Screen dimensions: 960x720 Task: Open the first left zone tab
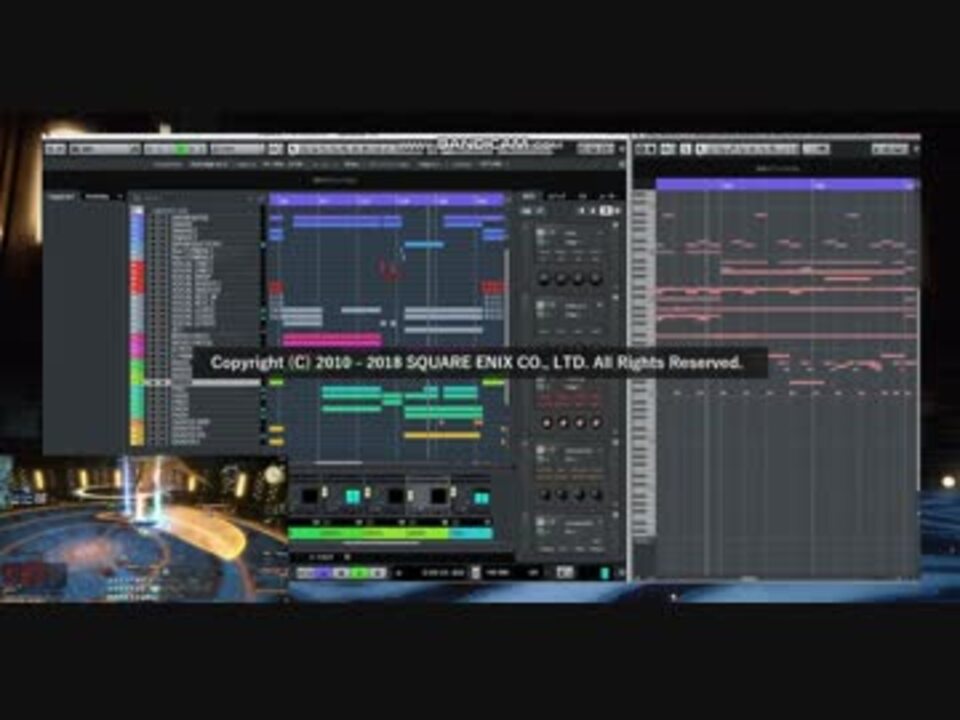(x=61, y=197)
